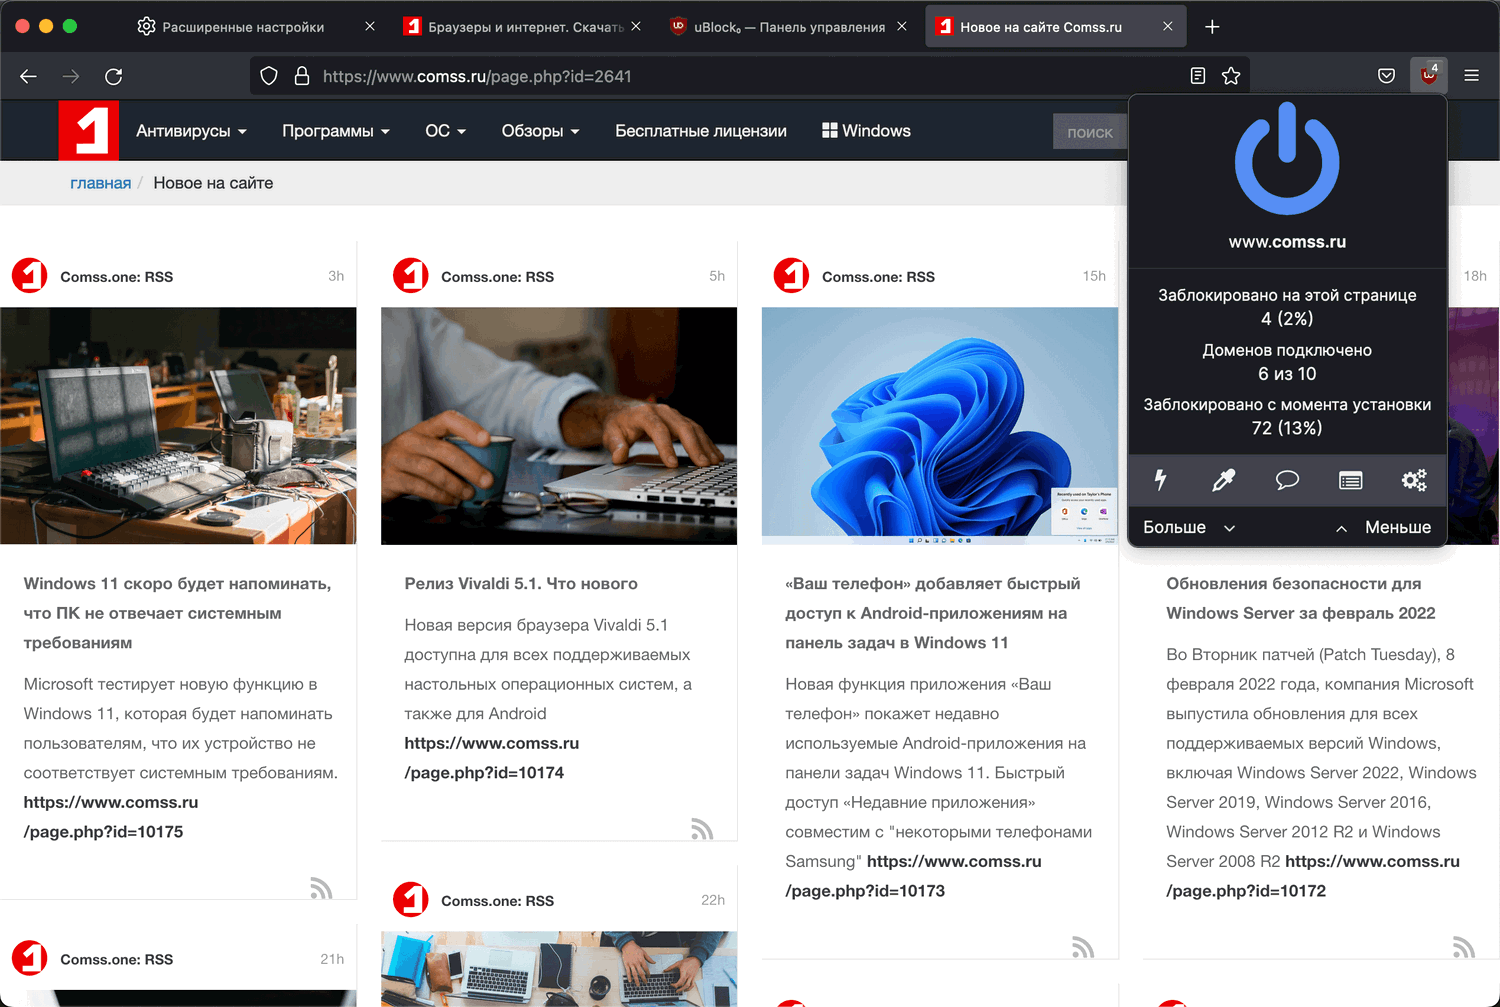Screen dimensions: 1500x1007
Task: Expand uBlock popup with Больше
Action: (x=1189, y=527)
